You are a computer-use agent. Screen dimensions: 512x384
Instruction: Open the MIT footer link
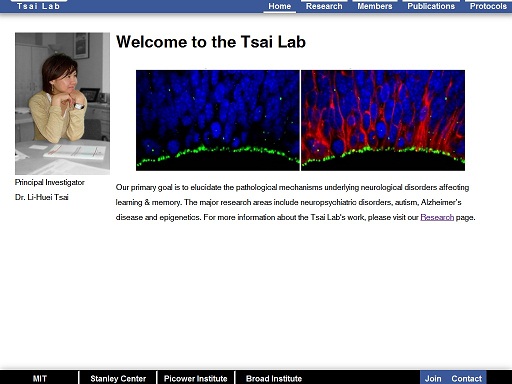click(40, 378)
